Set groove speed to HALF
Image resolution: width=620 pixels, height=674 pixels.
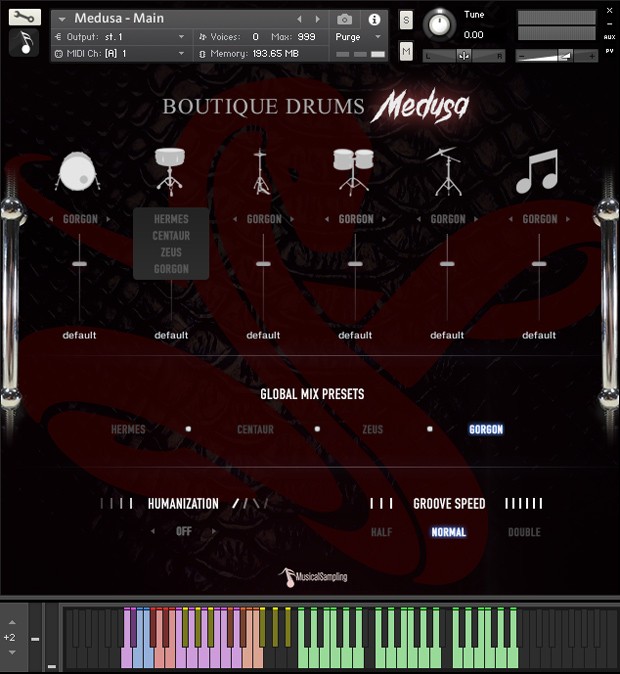[381, 532]
